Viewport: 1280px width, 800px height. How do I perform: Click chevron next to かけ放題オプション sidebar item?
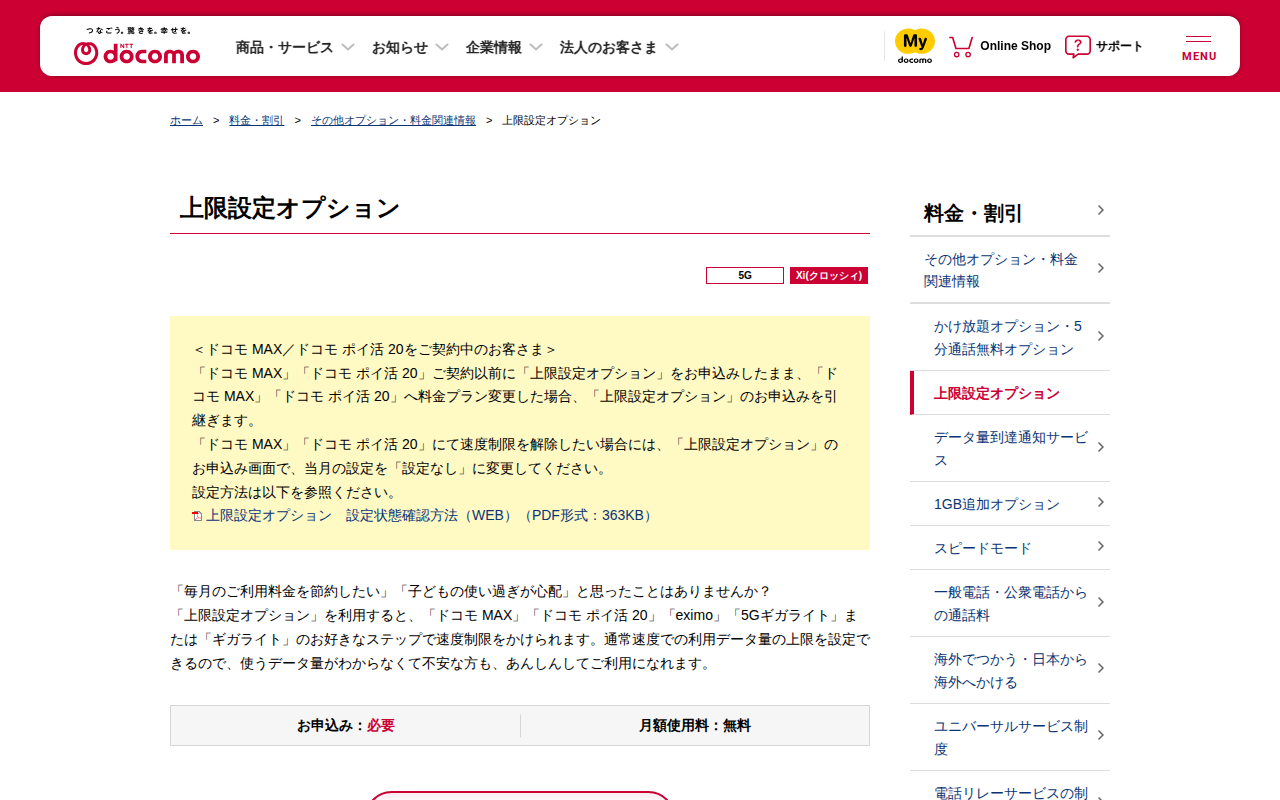pyautogui.click(x=1100, y=336)
